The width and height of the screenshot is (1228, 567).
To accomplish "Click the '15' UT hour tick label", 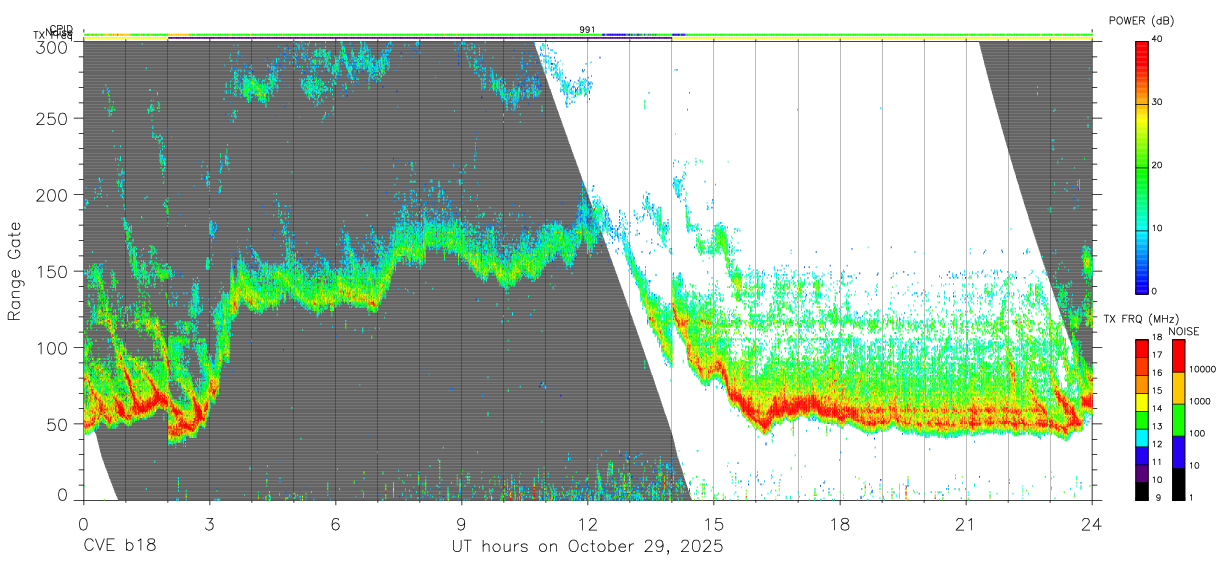I will click(714, 523).
